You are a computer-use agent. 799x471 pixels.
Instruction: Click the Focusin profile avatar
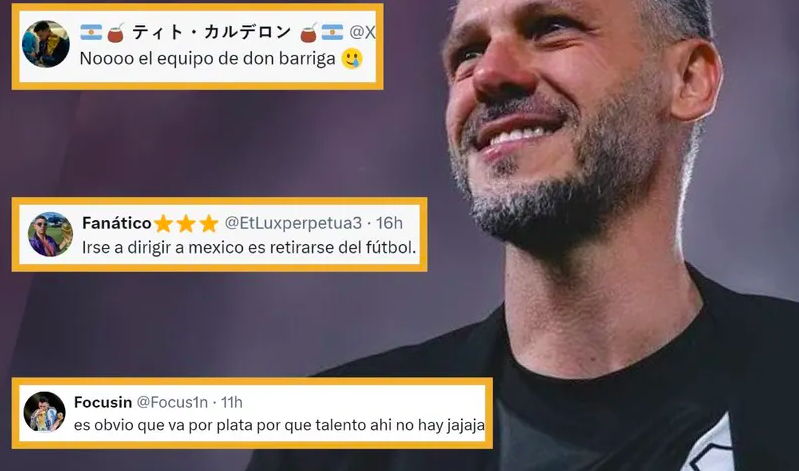(x=45, y=412)
